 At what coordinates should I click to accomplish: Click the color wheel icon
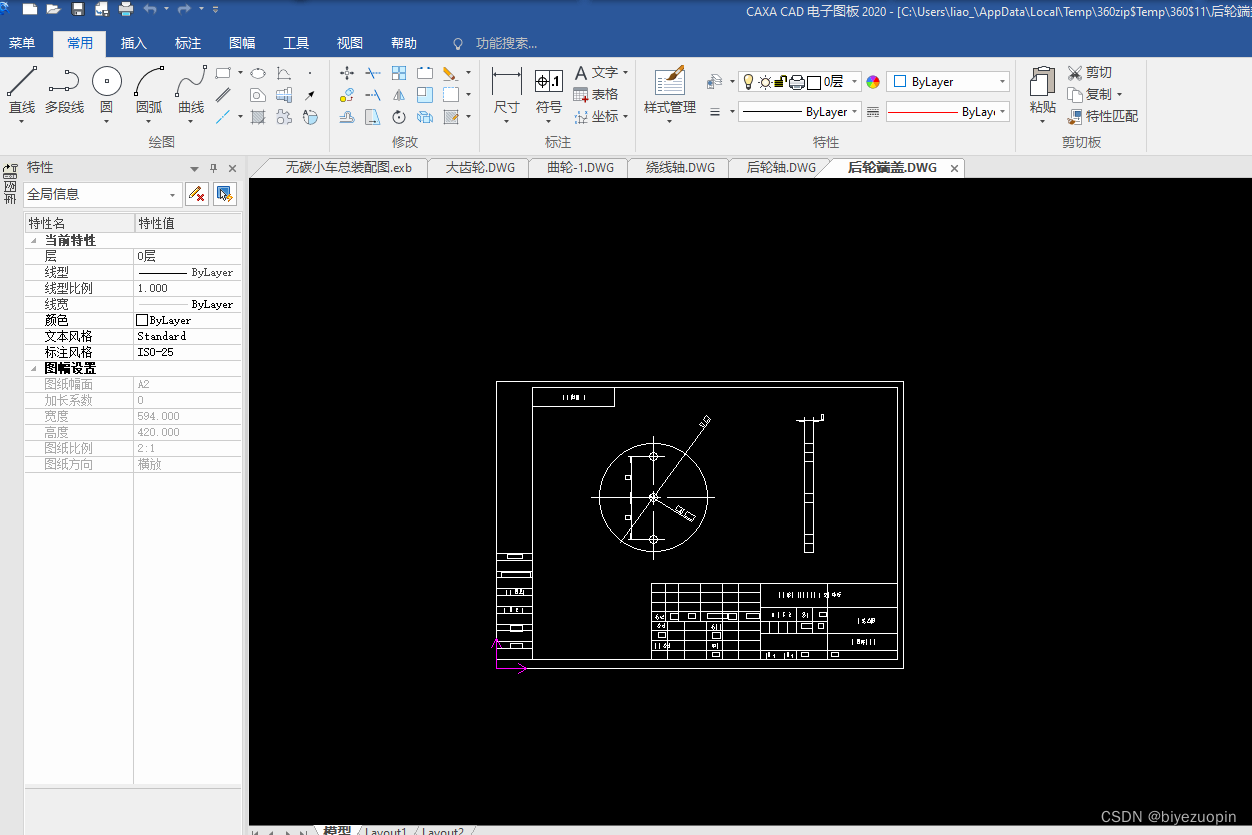(873, 82)
